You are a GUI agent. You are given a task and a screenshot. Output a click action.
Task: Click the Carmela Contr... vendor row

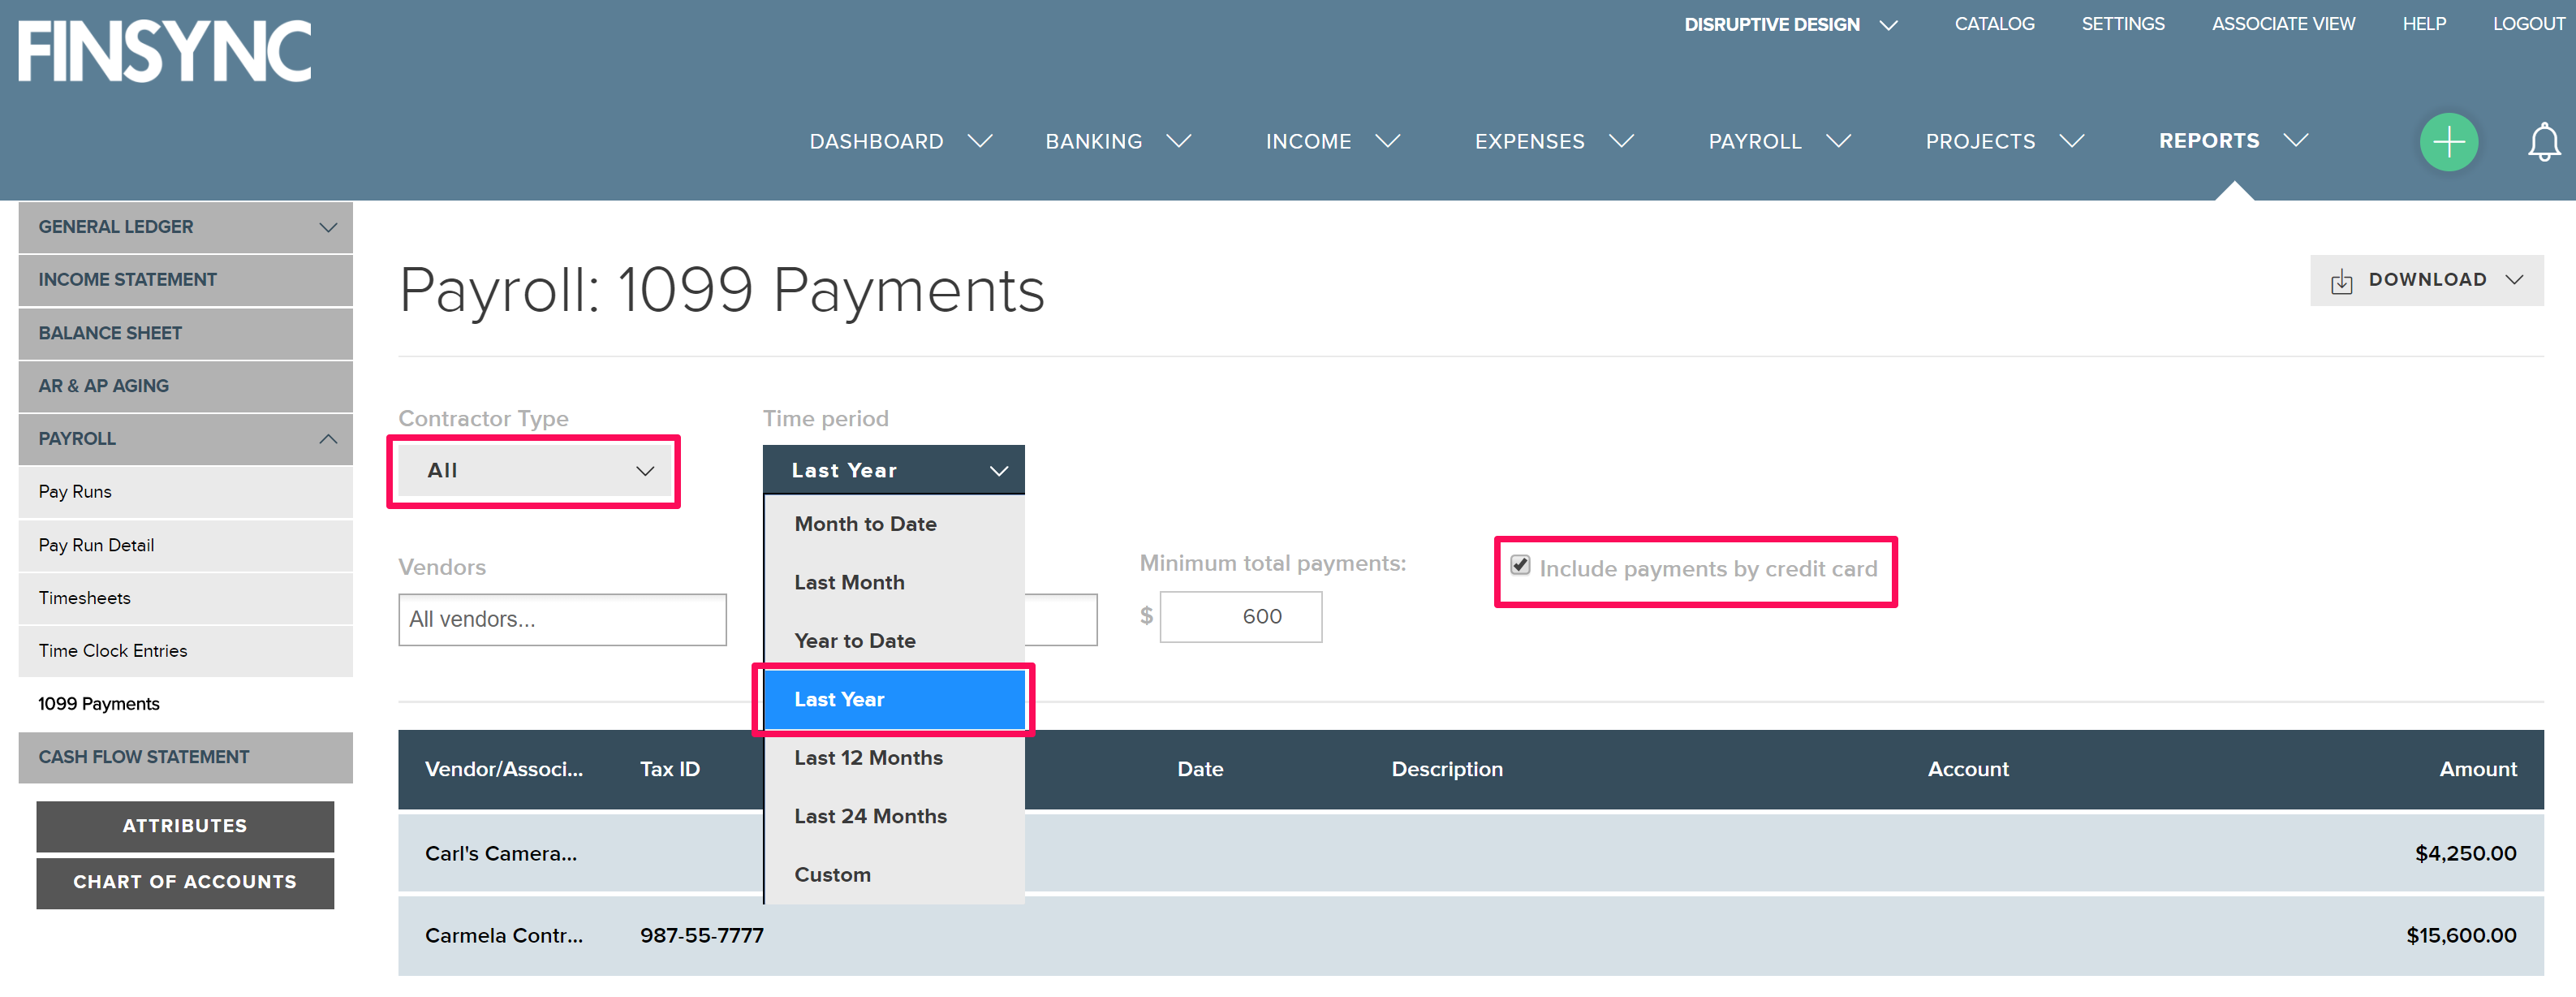pyautogui.click(x=1470, y=936)
